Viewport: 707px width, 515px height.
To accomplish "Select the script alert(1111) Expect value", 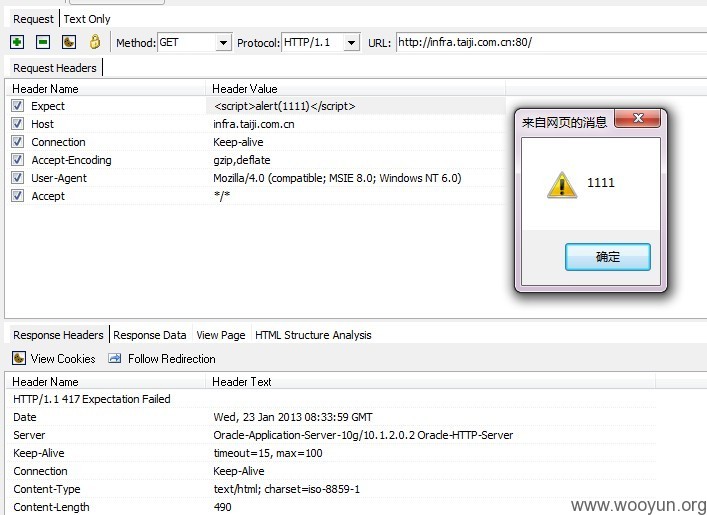I will 285,106.
